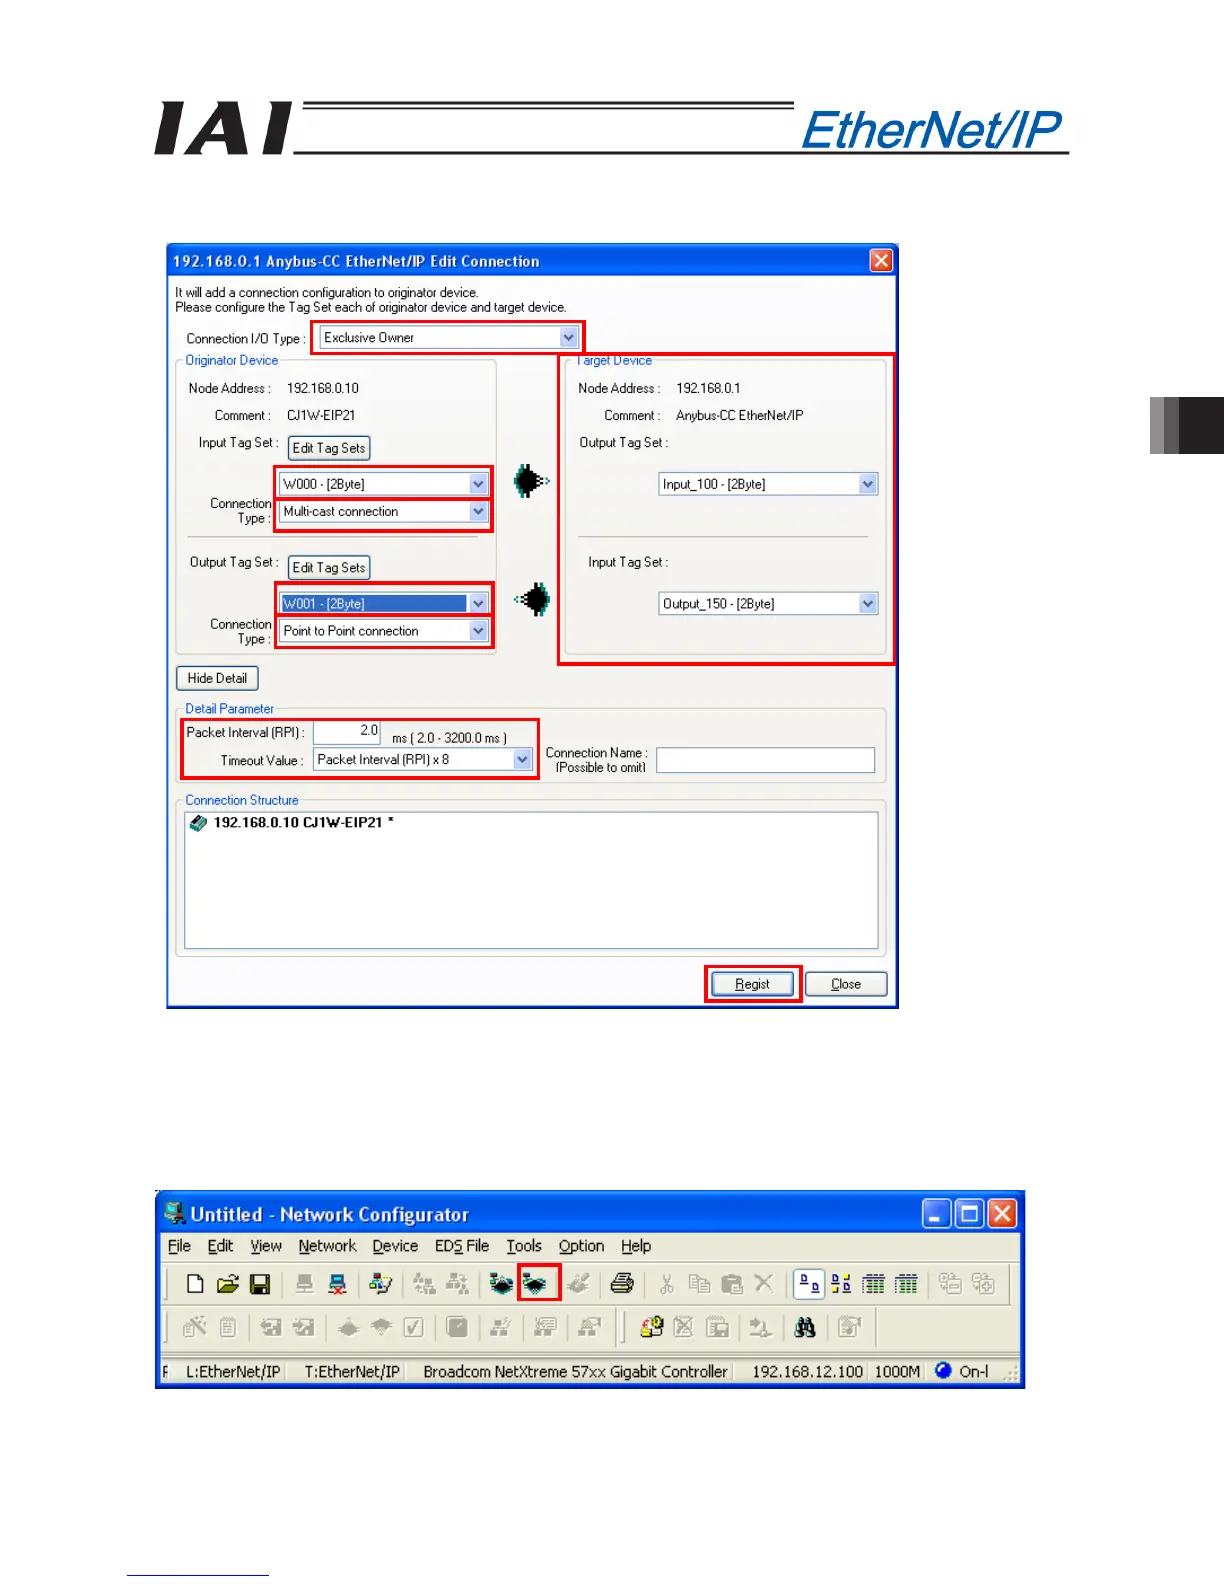Open the EDS File menu
1224x1584 pixels.
click(462, 1246)
